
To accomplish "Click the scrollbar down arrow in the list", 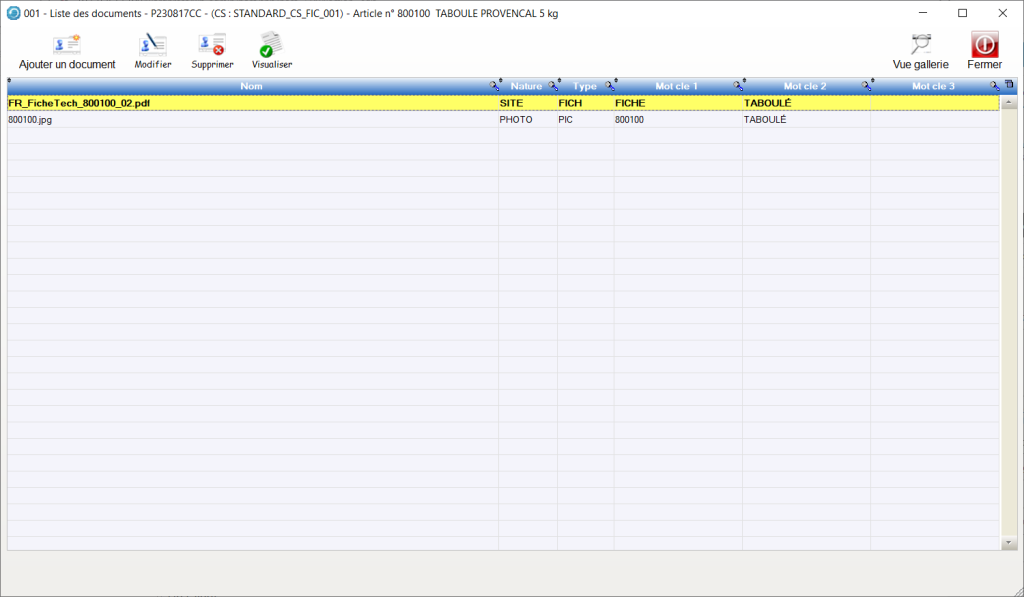I will pos(1009,543).
